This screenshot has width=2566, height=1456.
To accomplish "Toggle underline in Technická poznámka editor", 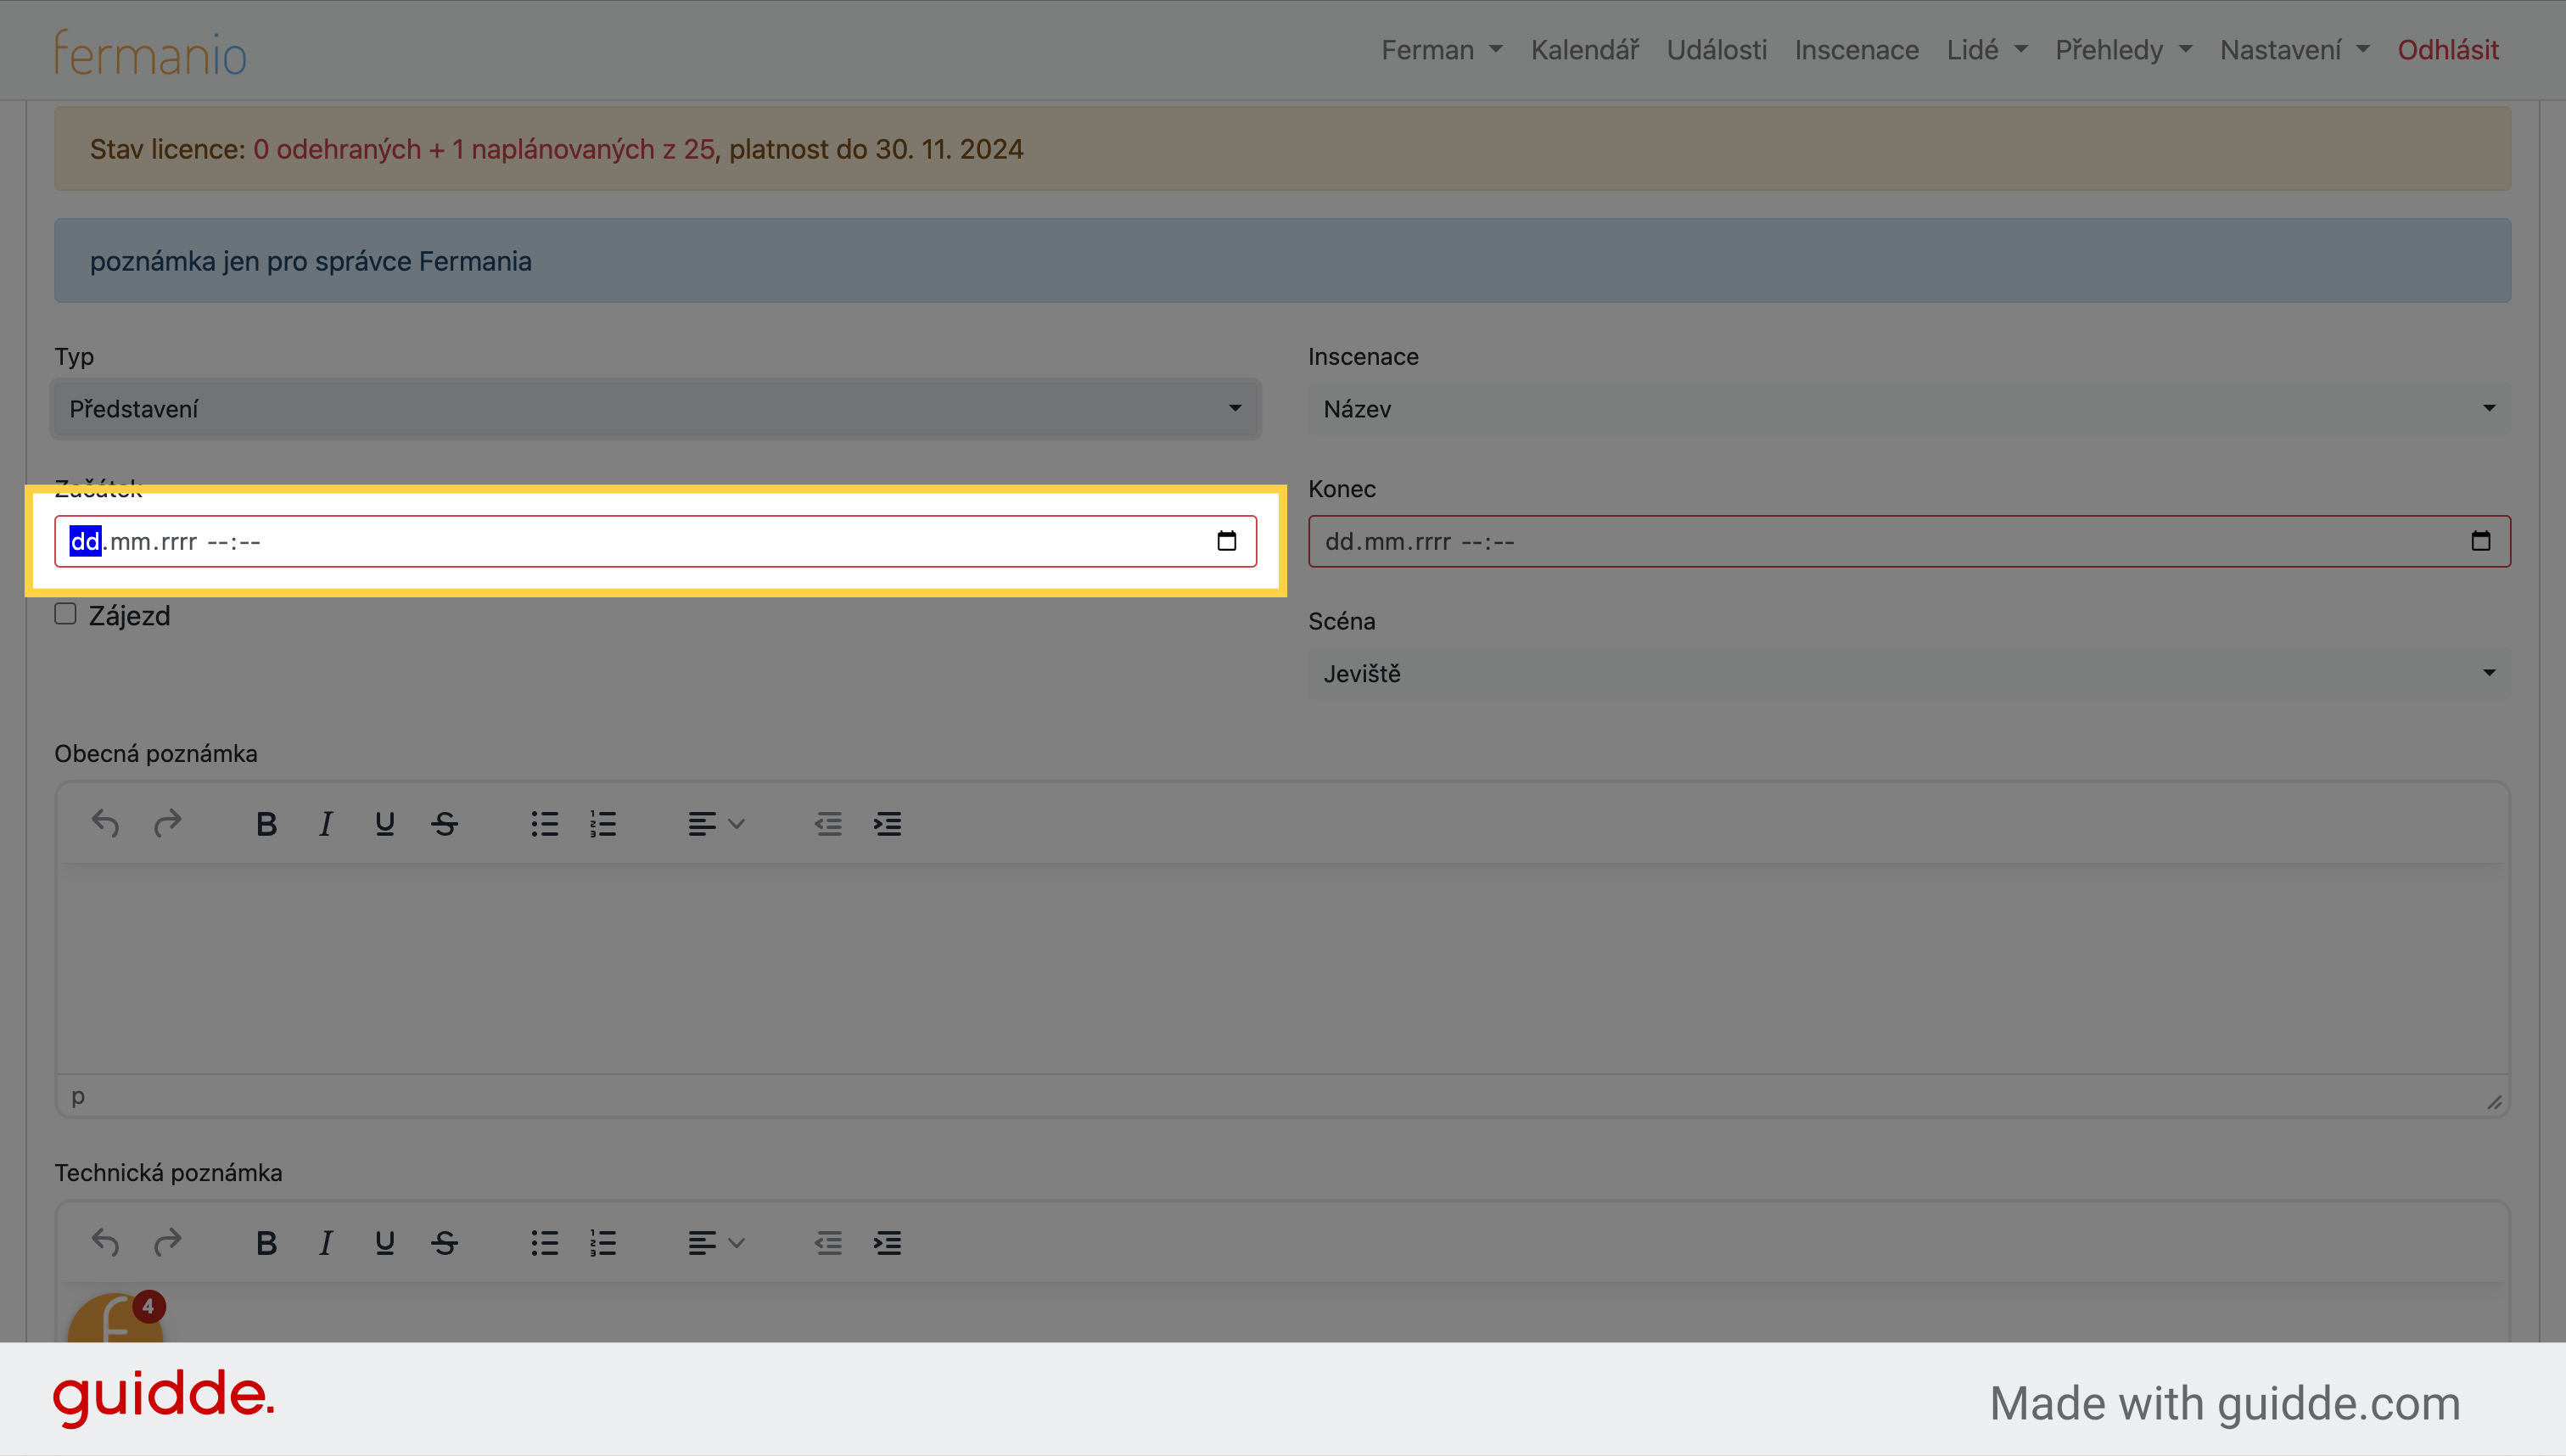I will 385,1243.
